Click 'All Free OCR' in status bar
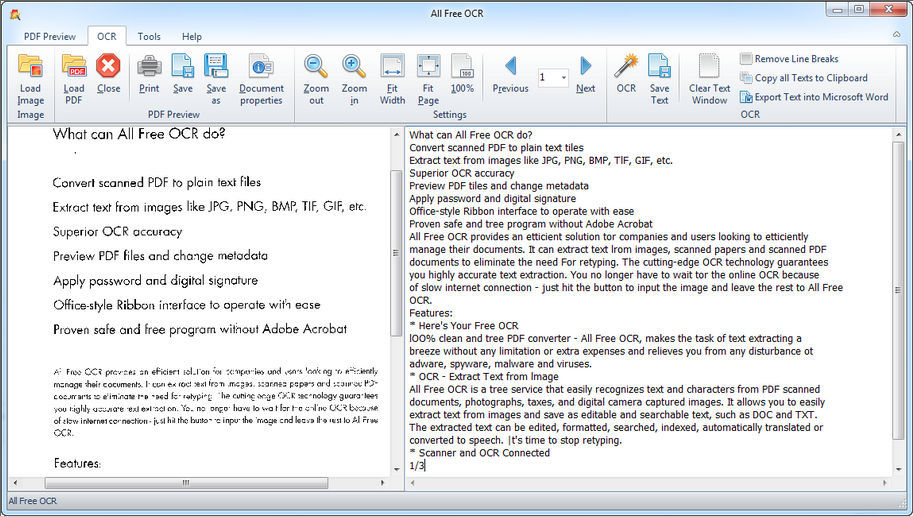913x517 pixels. tap(33, 501)
